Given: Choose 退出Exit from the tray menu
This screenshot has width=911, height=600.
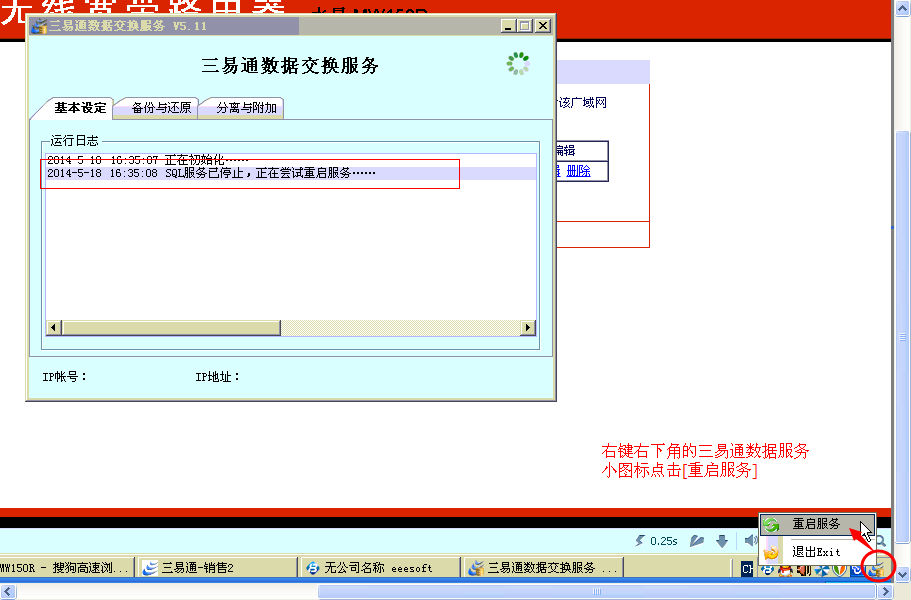Looking at the screenshot, I should [817, 551].
